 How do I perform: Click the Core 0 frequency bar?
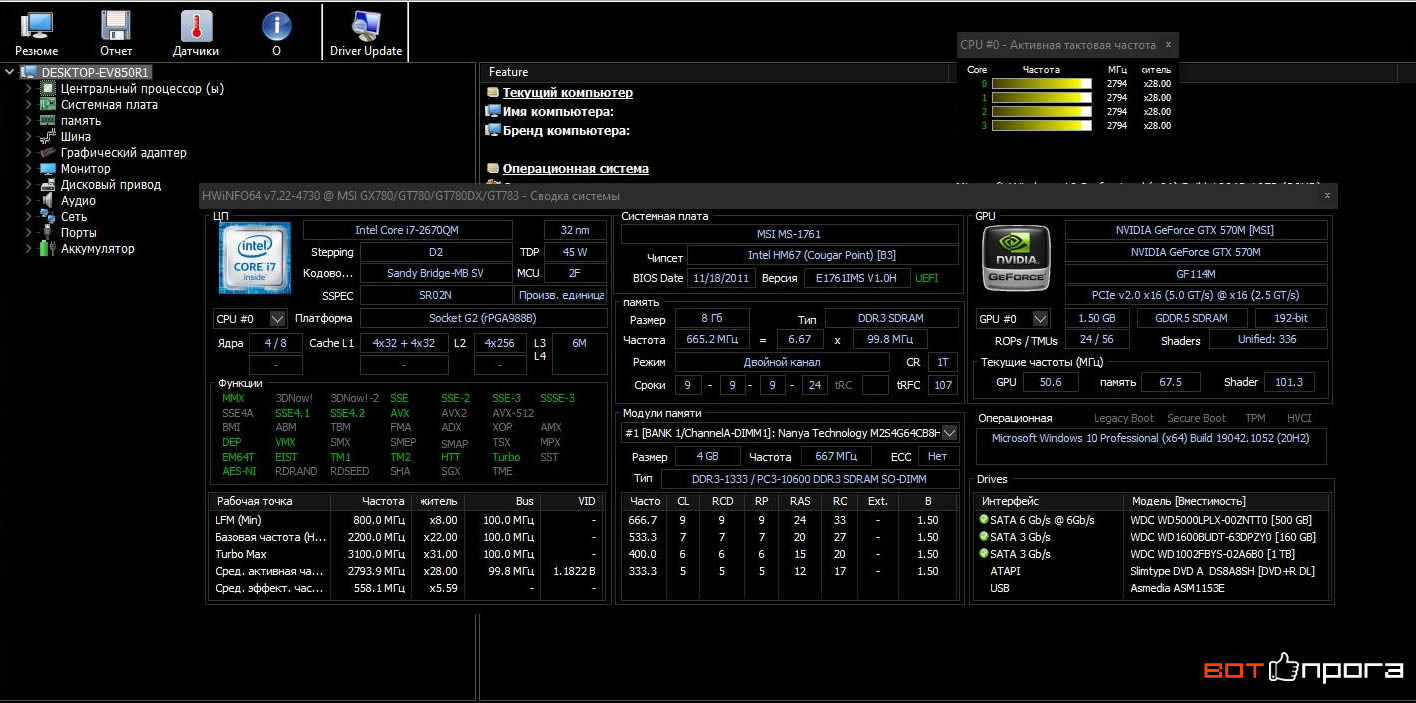[1041, 84]
